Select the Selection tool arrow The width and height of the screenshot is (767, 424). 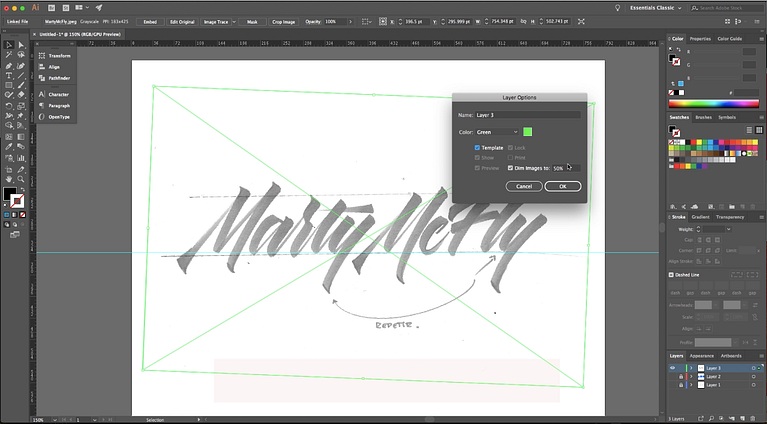(x=8, y=45)
